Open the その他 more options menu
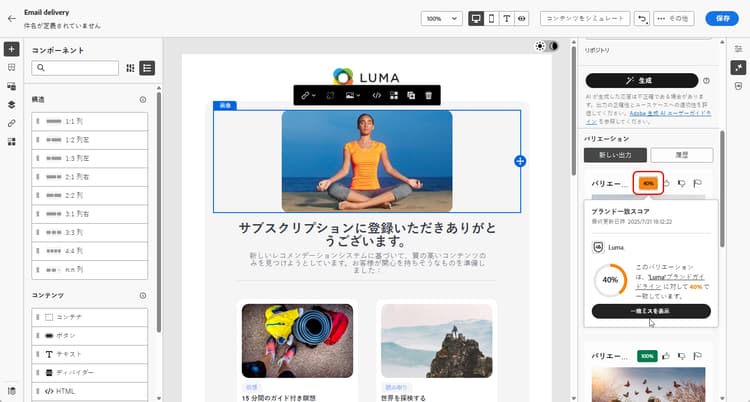 tap(673, 19)
